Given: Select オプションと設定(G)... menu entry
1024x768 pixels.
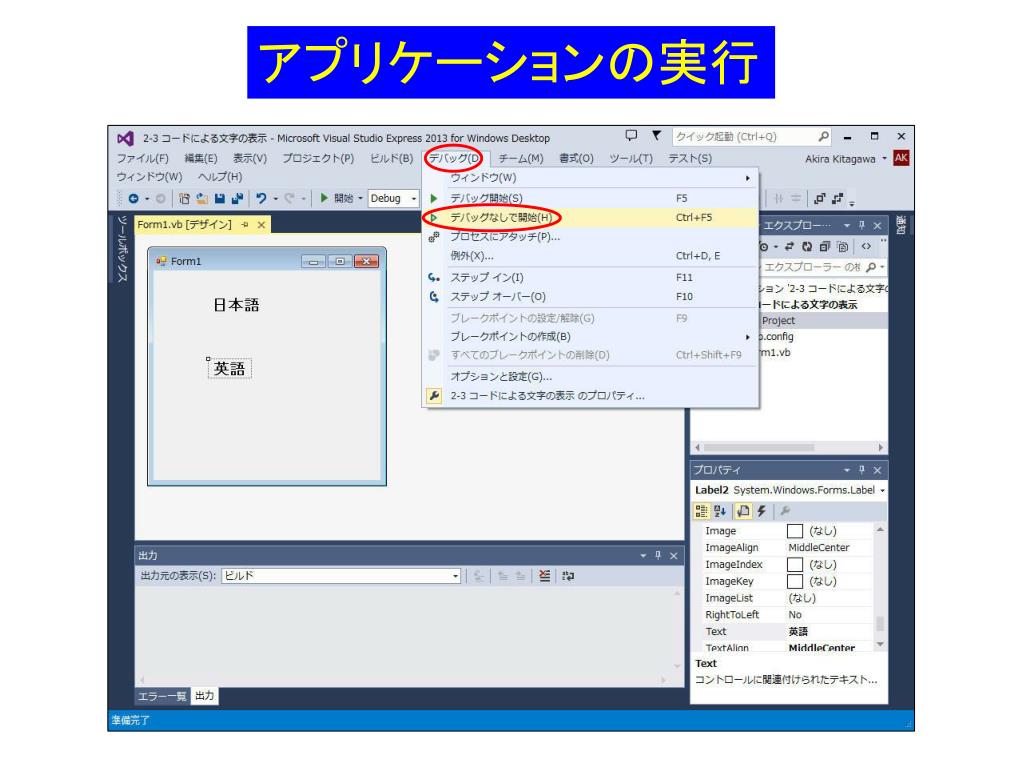Looking at the screenshot, I should (591, 377).
